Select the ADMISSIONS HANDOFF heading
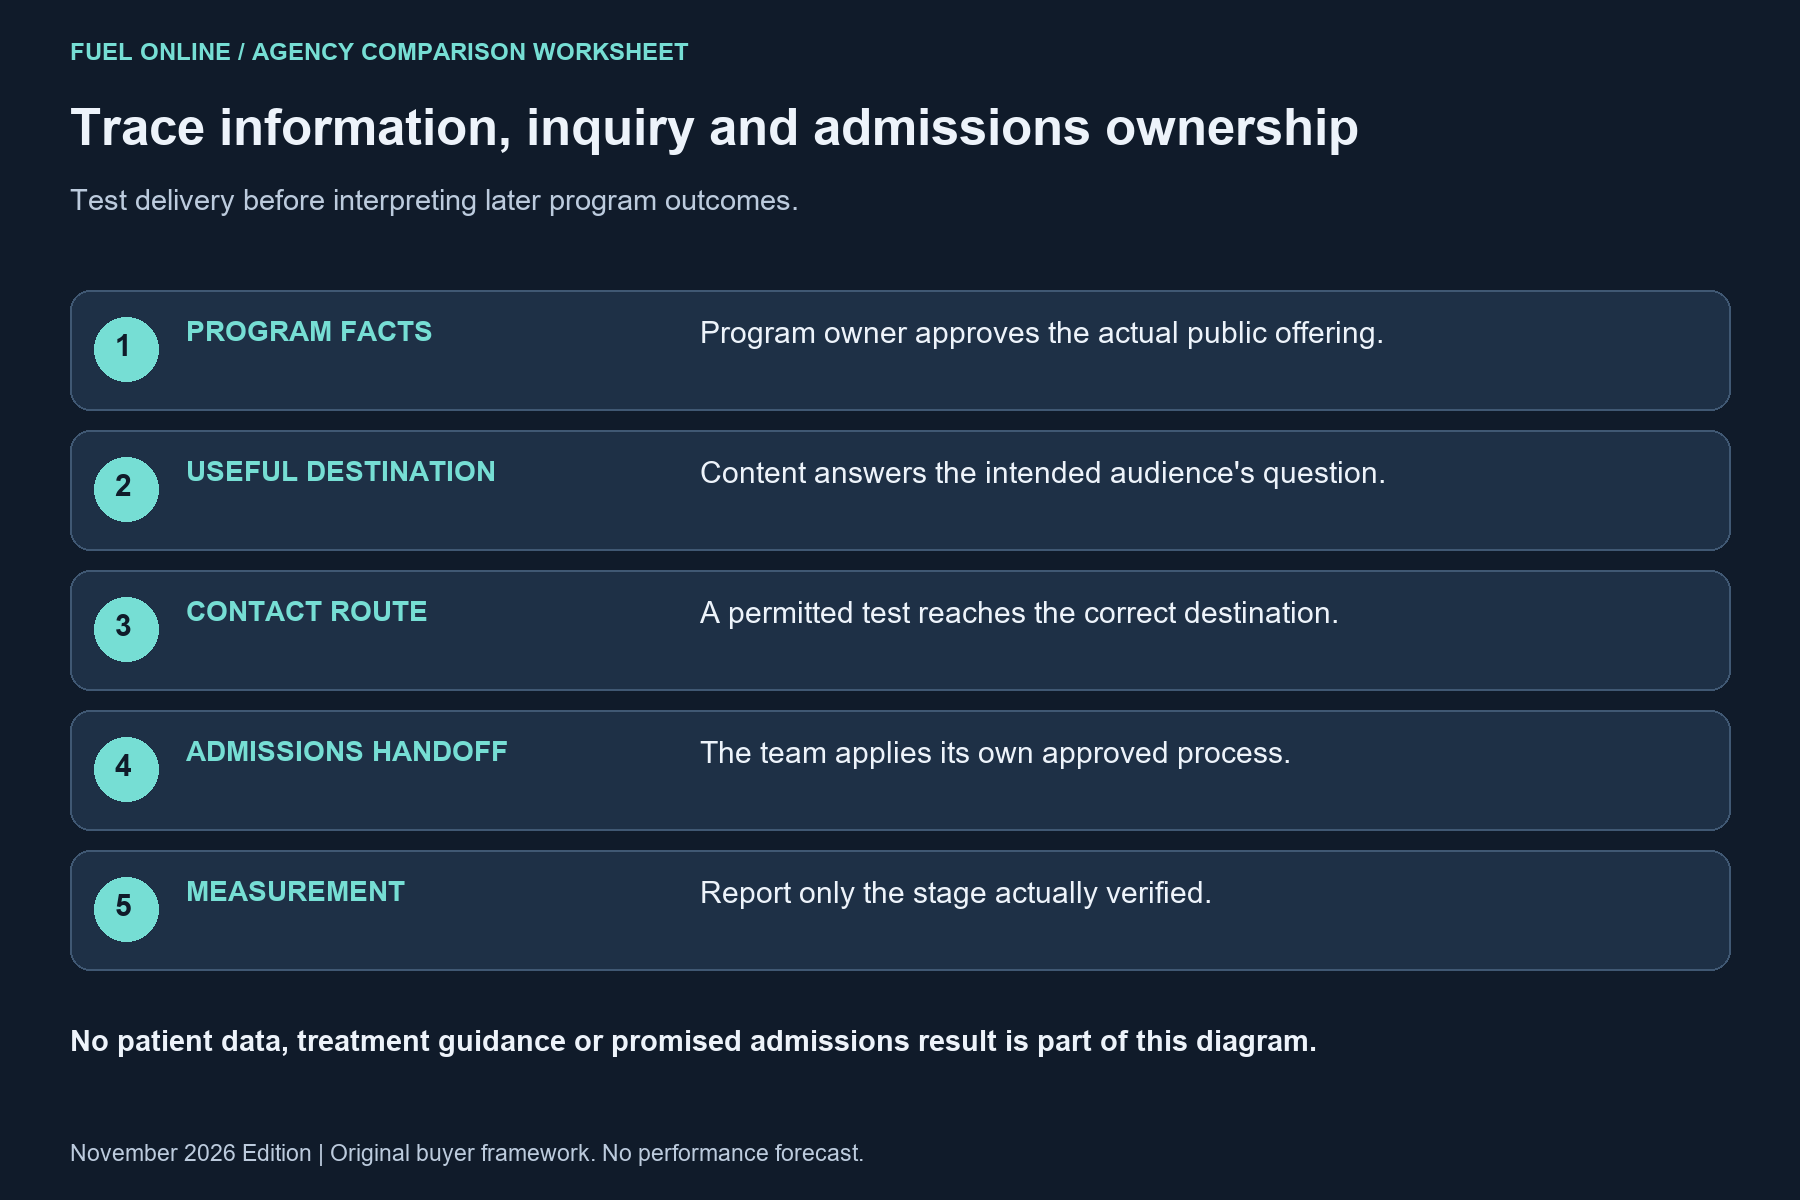The width and height of the screenshot is (1800, 1200). [347, 752]
